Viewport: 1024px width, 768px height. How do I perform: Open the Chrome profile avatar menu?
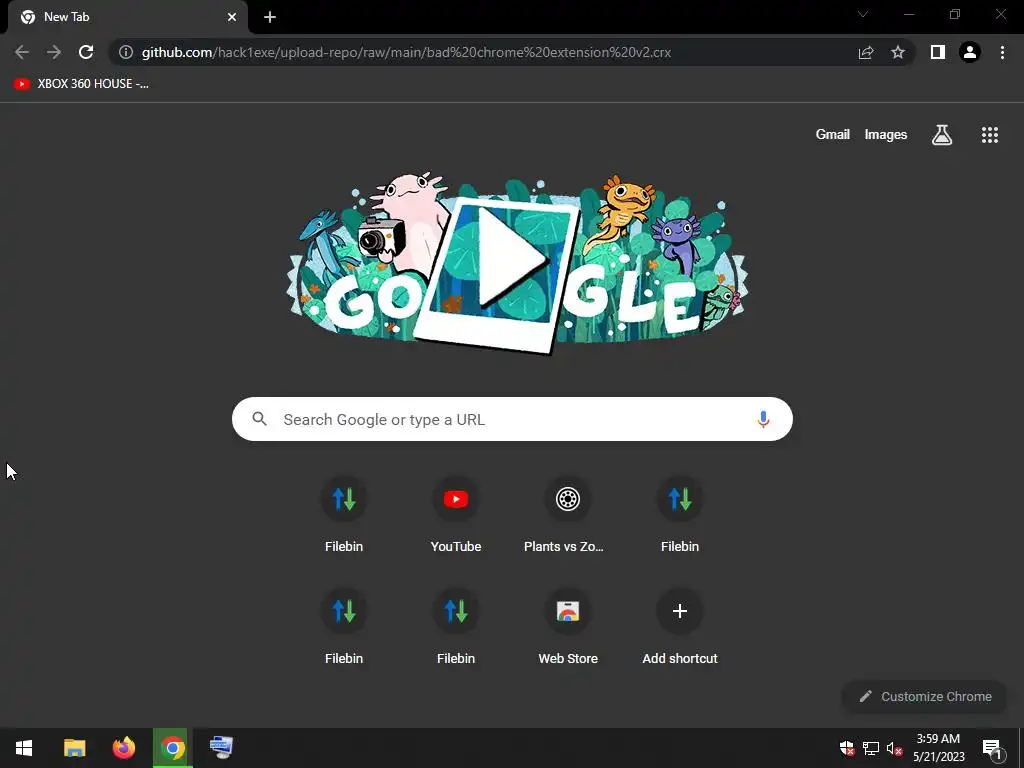[x=970, y=52]
